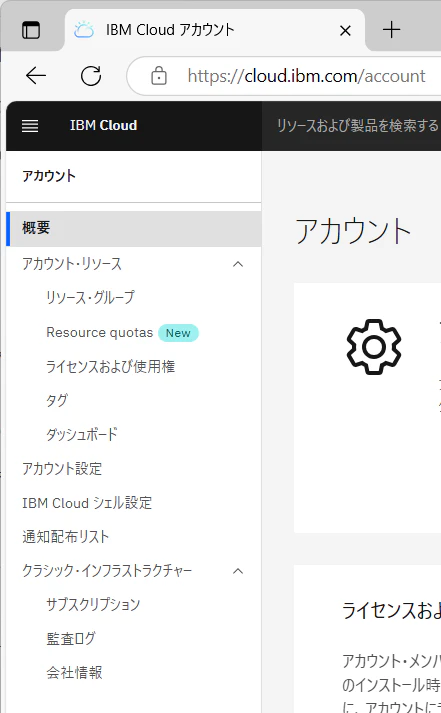Screen dimensions: 441x713
Task: Open リソース・グループ
Action: 90,297
